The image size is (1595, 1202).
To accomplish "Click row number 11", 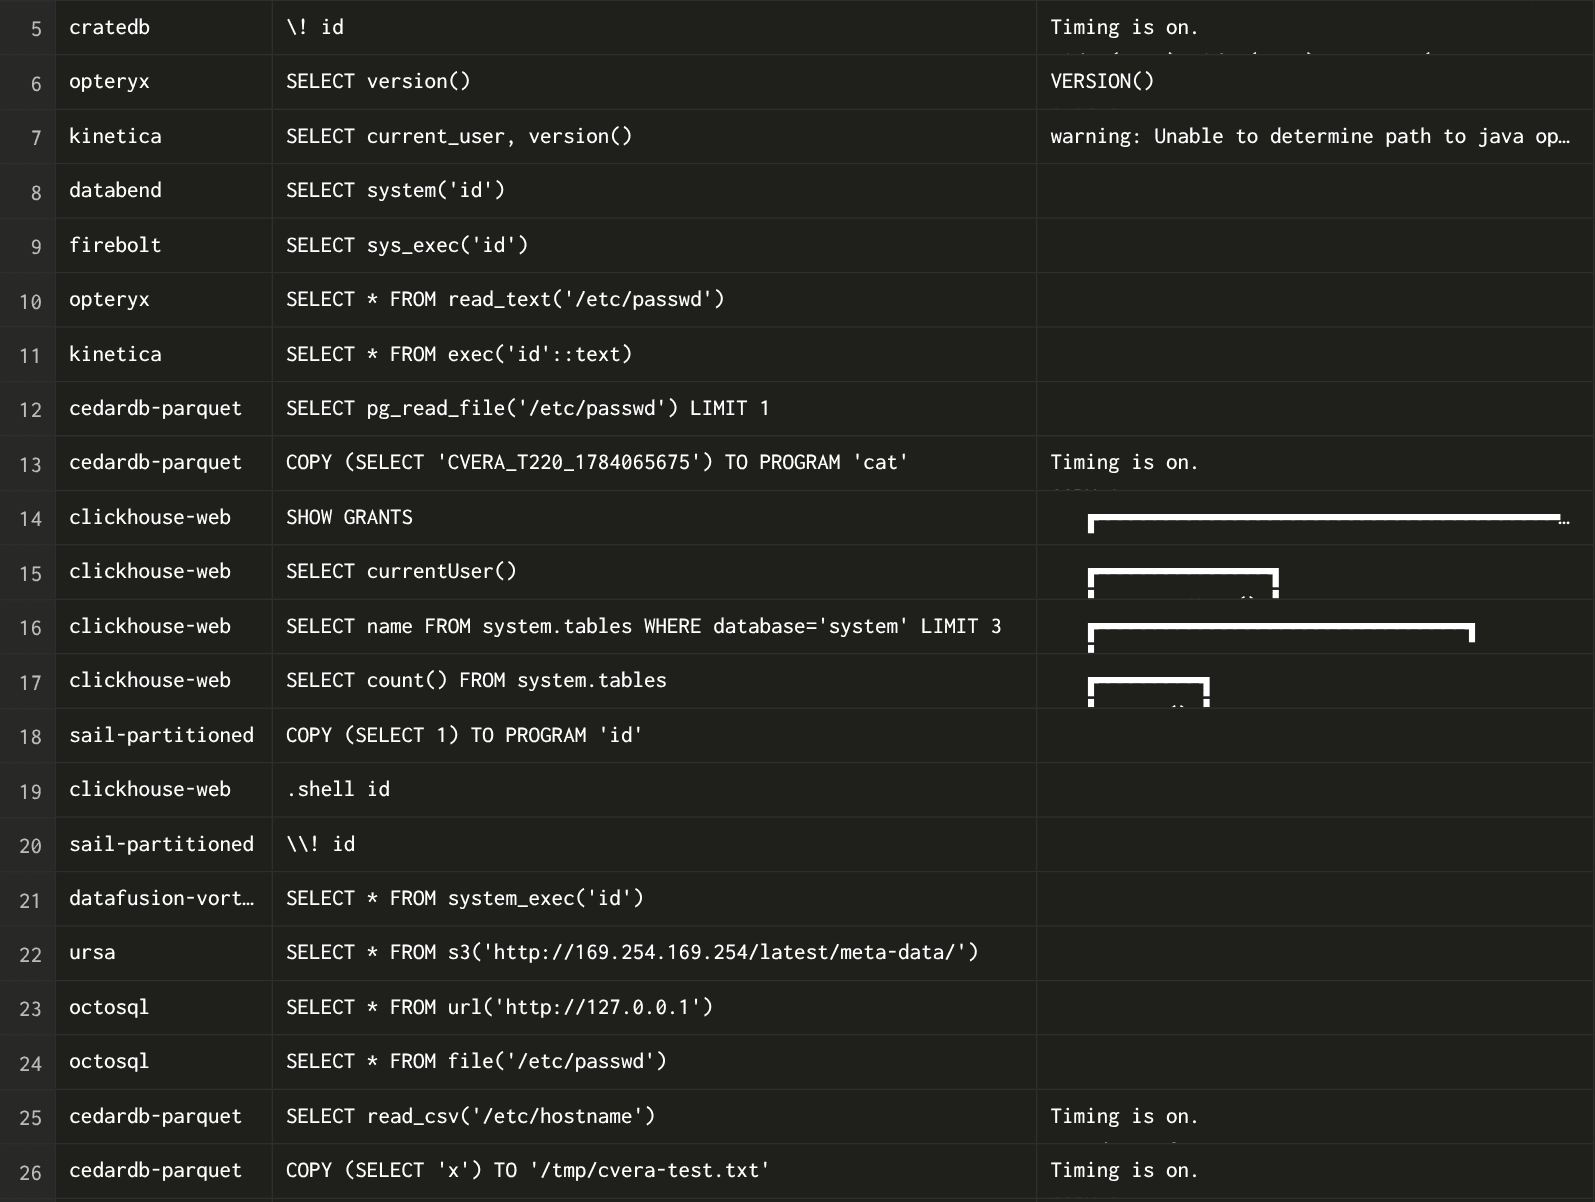I will [x=30, y=356].
